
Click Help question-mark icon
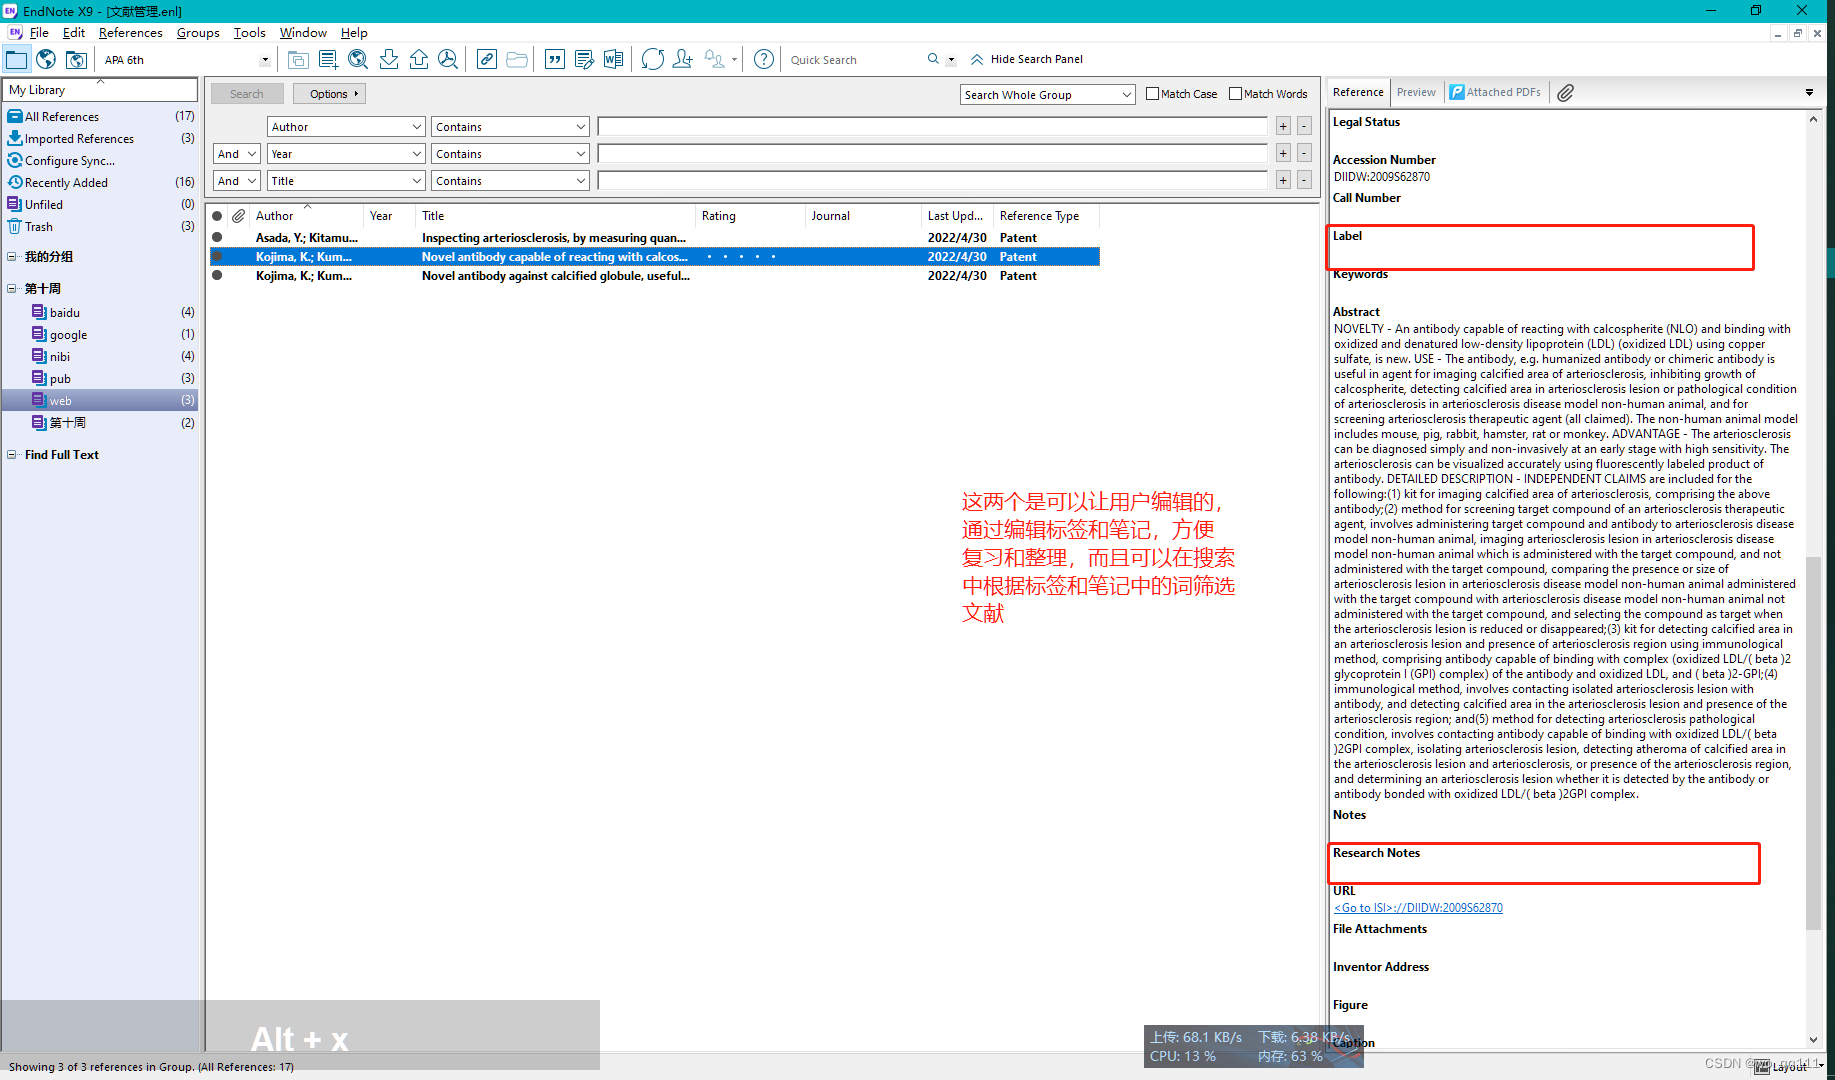[764, 59]
